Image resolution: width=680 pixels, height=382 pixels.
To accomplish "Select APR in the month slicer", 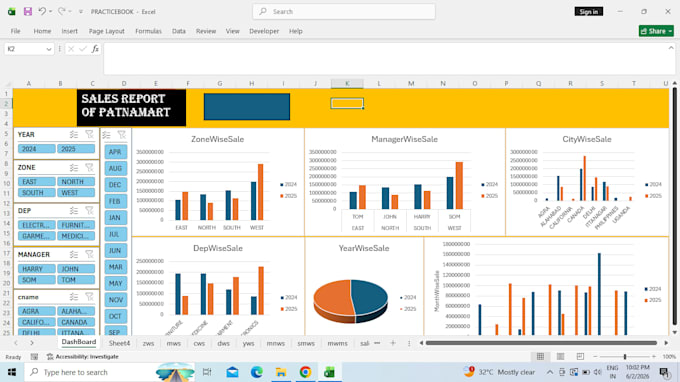I will 115,152.
